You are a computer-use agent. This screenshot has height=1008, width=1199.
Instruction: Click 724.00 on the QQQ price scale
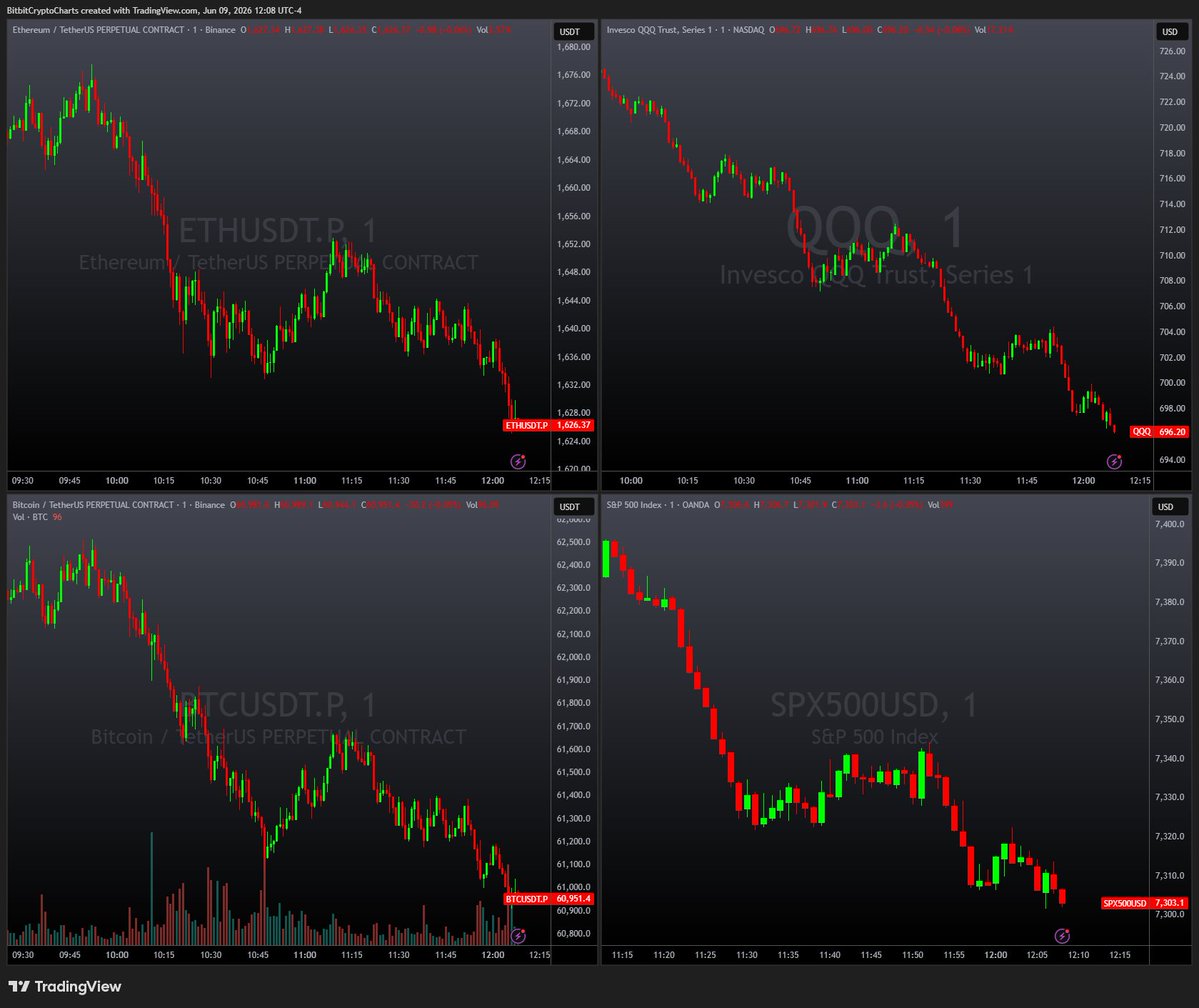[1172, 76]
